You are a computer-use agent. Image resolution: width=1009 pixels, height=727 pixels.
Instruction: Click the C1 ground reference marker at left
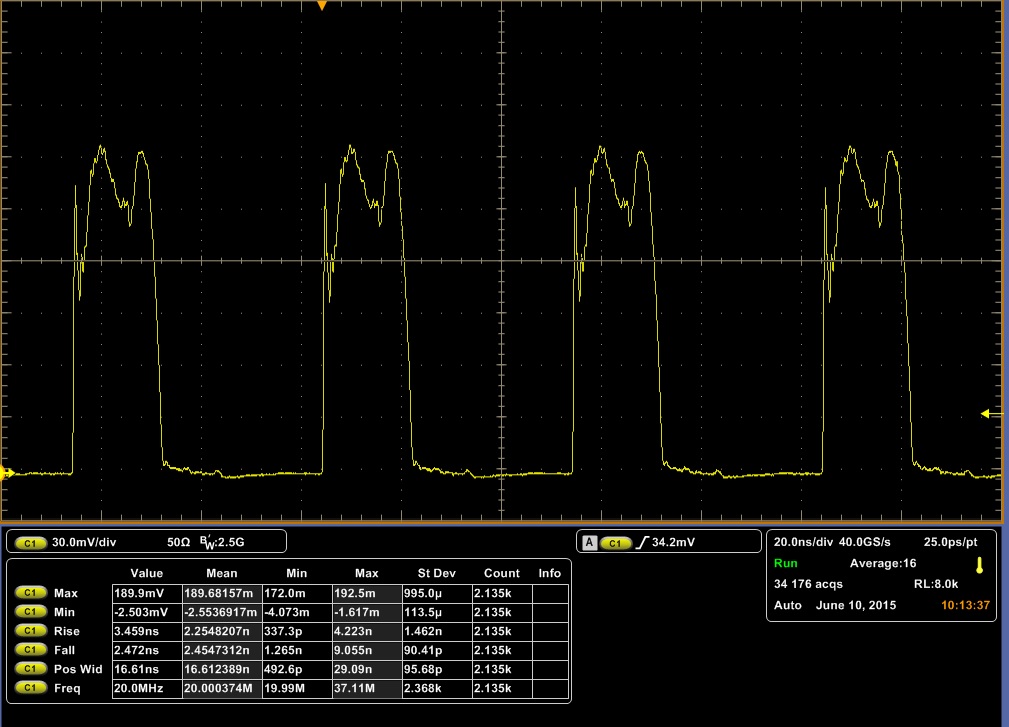[6, 474]
